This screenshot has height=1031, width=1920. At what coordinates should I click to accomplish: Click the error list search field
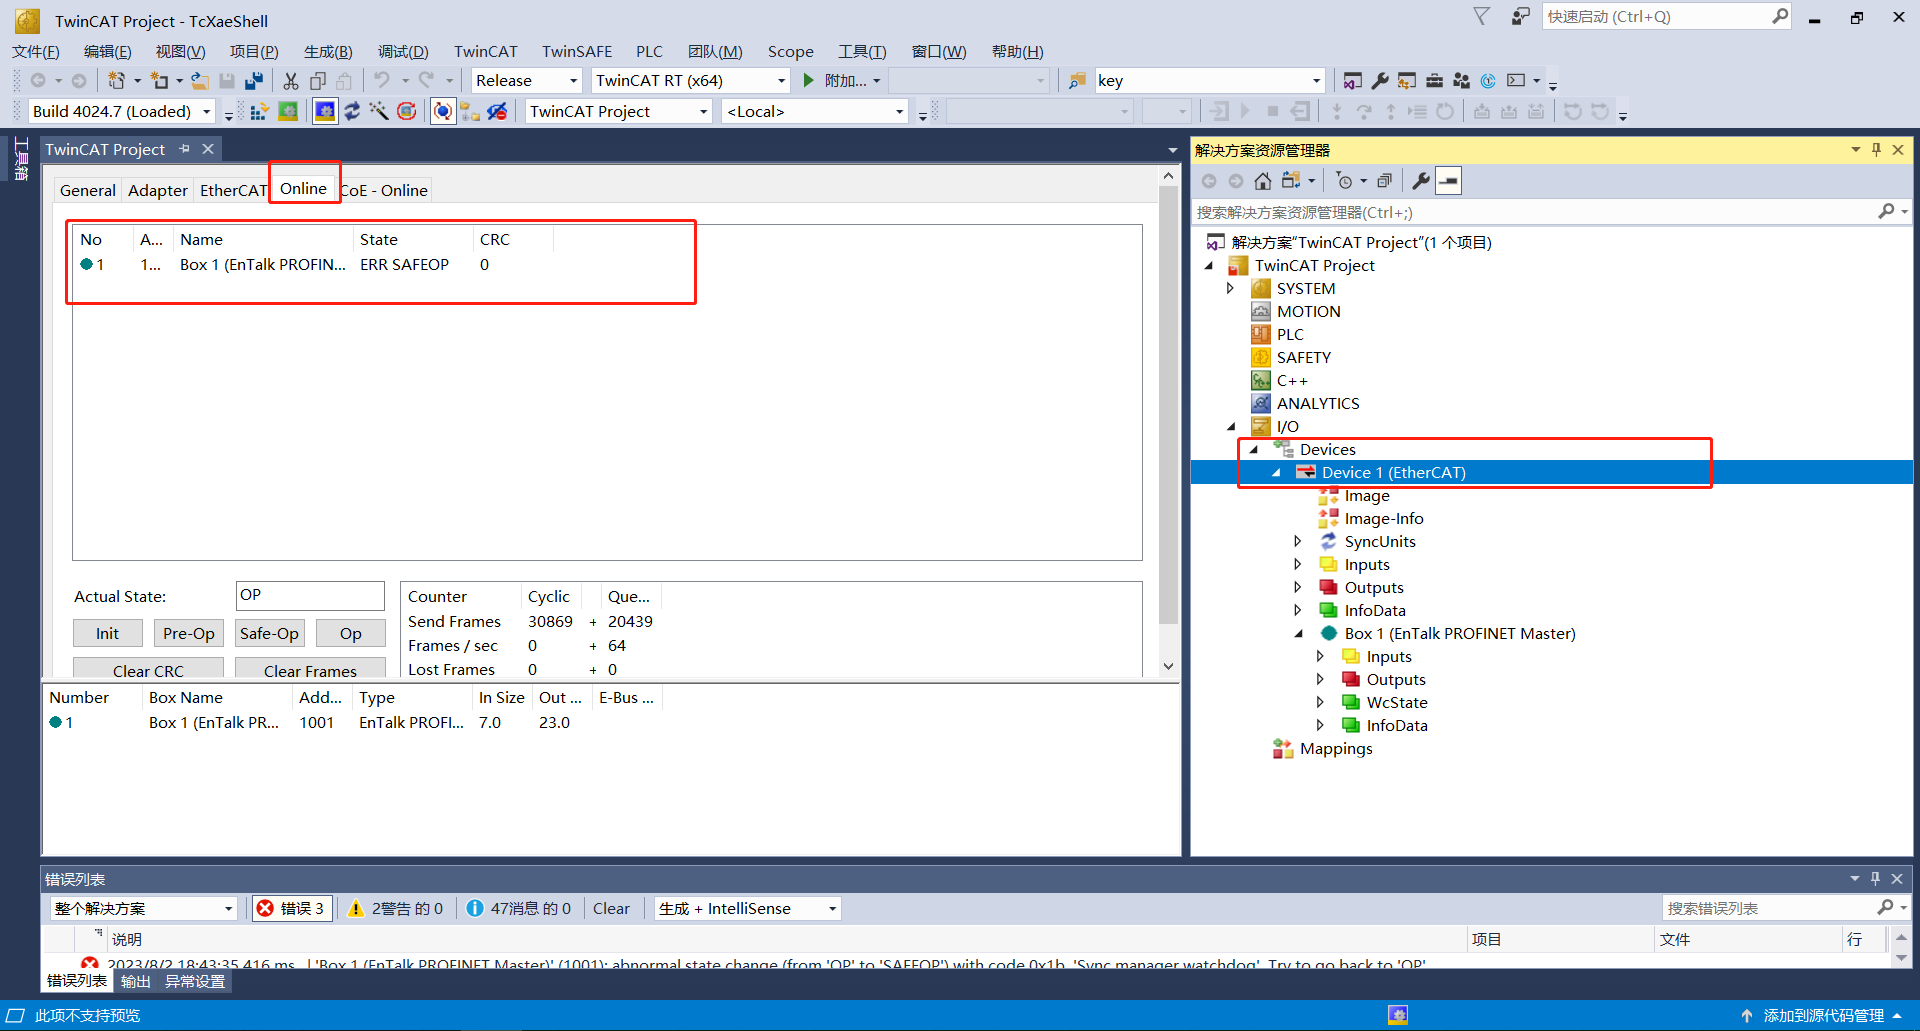click(1769, 908)
